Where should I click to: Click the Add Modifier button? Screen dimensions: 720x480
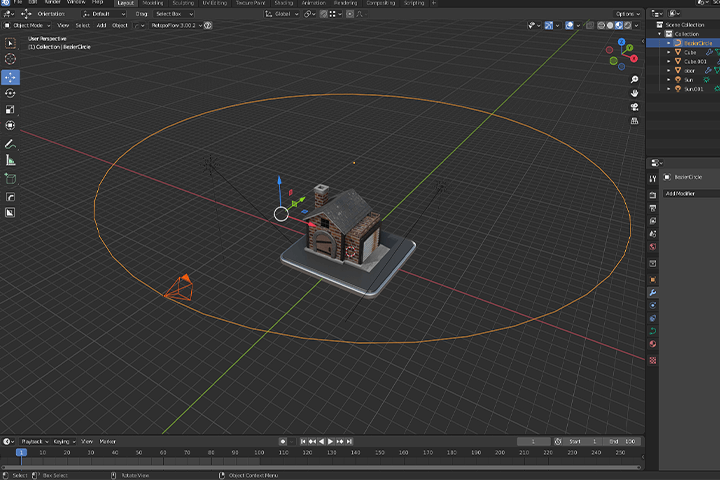(691, 193)
